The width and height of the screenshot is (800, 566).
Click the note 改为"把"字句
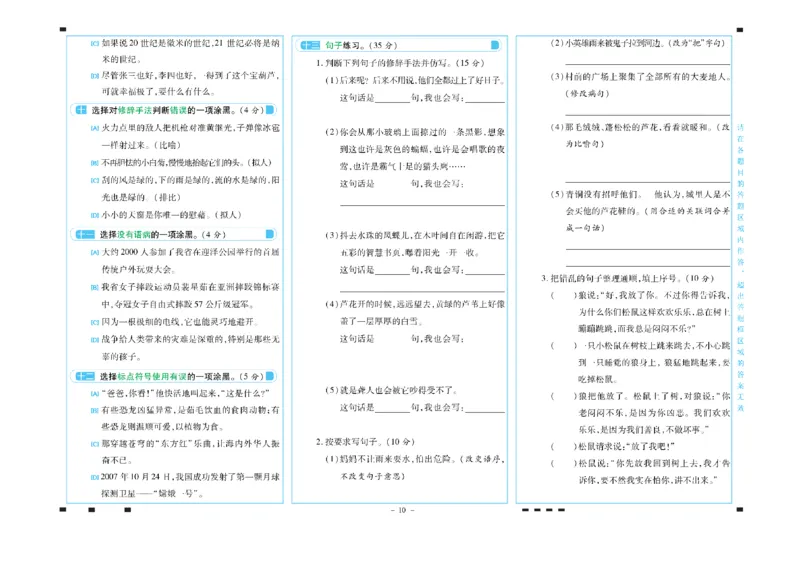(x=694, y=43)
